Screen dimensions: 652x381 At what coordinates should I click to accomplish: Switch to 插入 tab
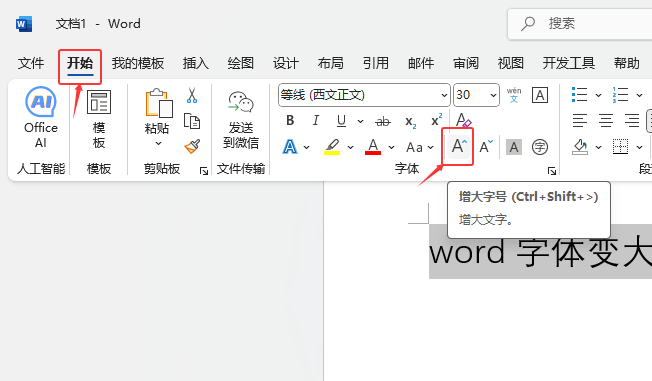click(195, 63)
